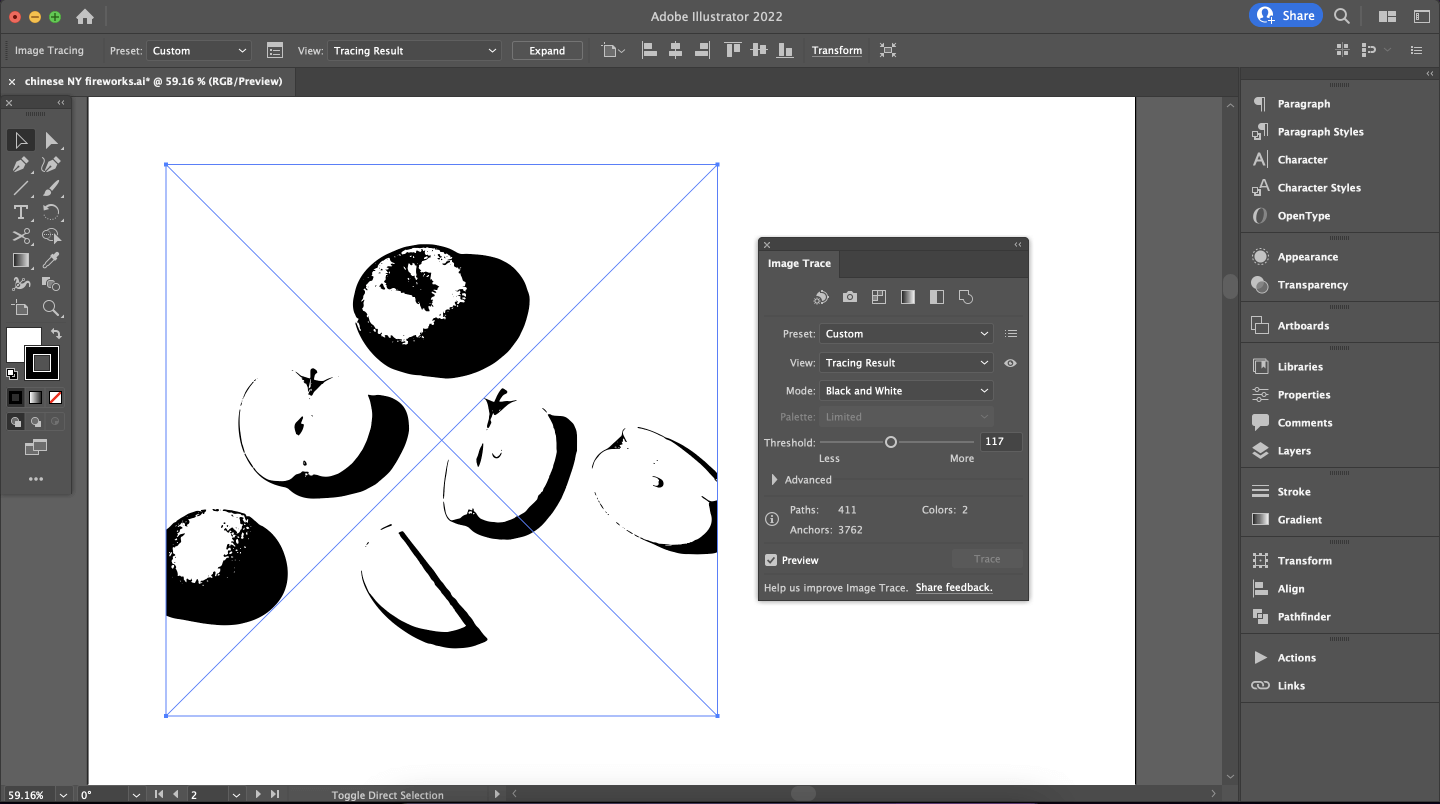Open the Appearance panel
The height and width of the screenshot is (804, 1440).
pyautogui.click(x=1307, y=257)
